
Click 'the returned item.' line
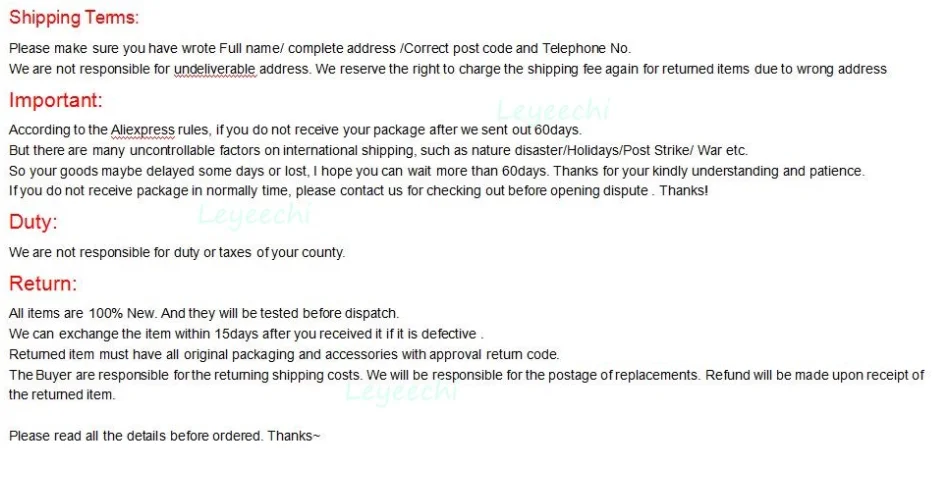click(x=62, y=395)
